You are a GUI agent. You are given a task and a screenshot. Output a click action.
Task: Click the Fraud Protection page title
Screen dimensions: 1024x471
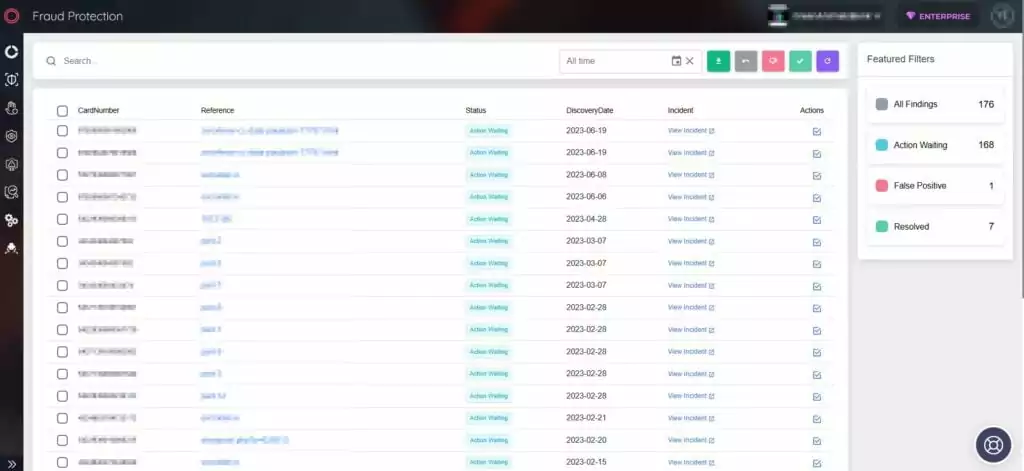(x=77, y=16)
